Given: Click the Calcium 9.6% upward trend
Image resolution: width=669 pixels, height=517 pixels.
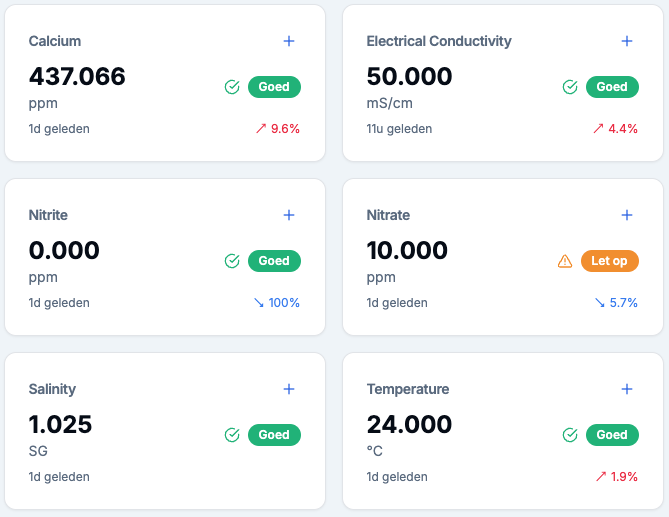Looking at the screenshot, I should [278, 129].
